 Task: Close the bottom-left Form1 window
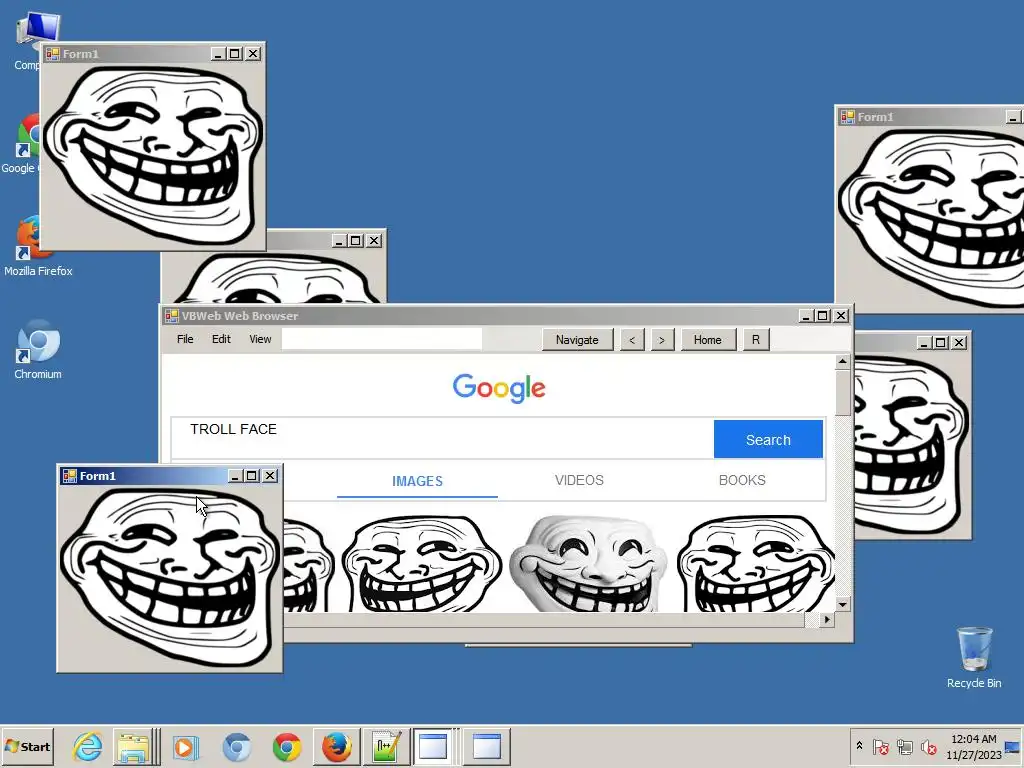click(x=270, y=476)
